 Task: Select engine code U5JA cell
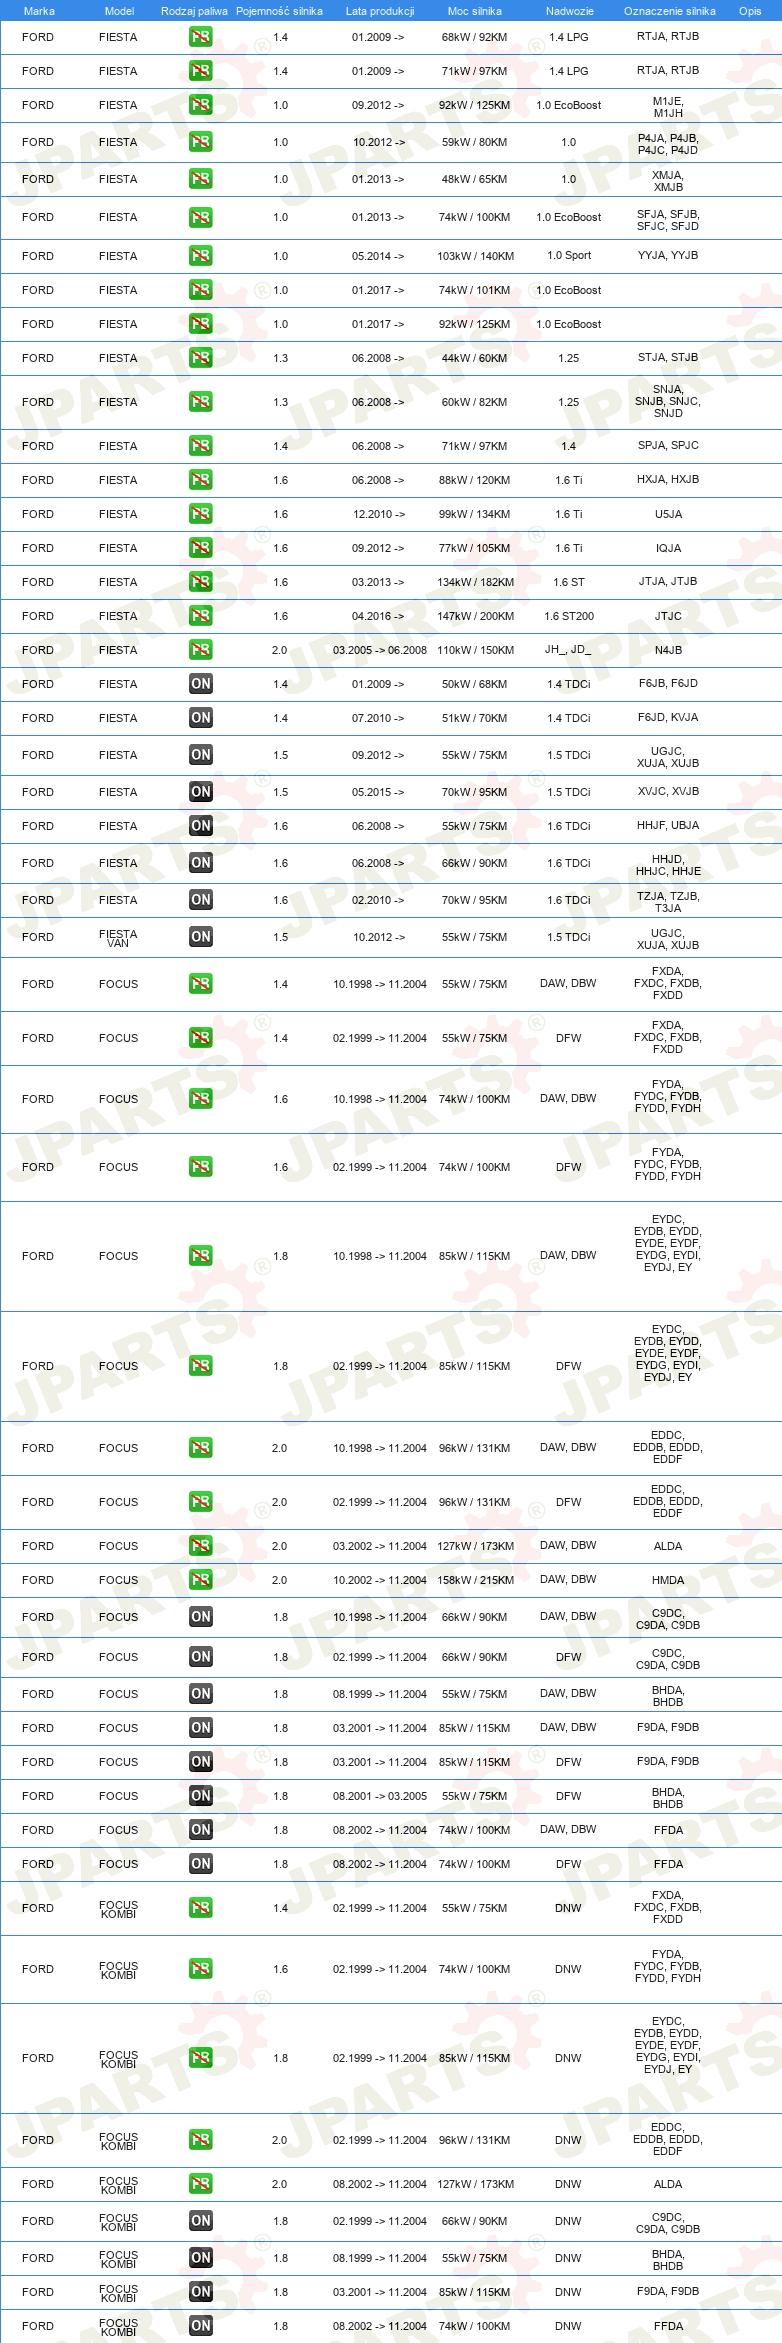[668, 514]
